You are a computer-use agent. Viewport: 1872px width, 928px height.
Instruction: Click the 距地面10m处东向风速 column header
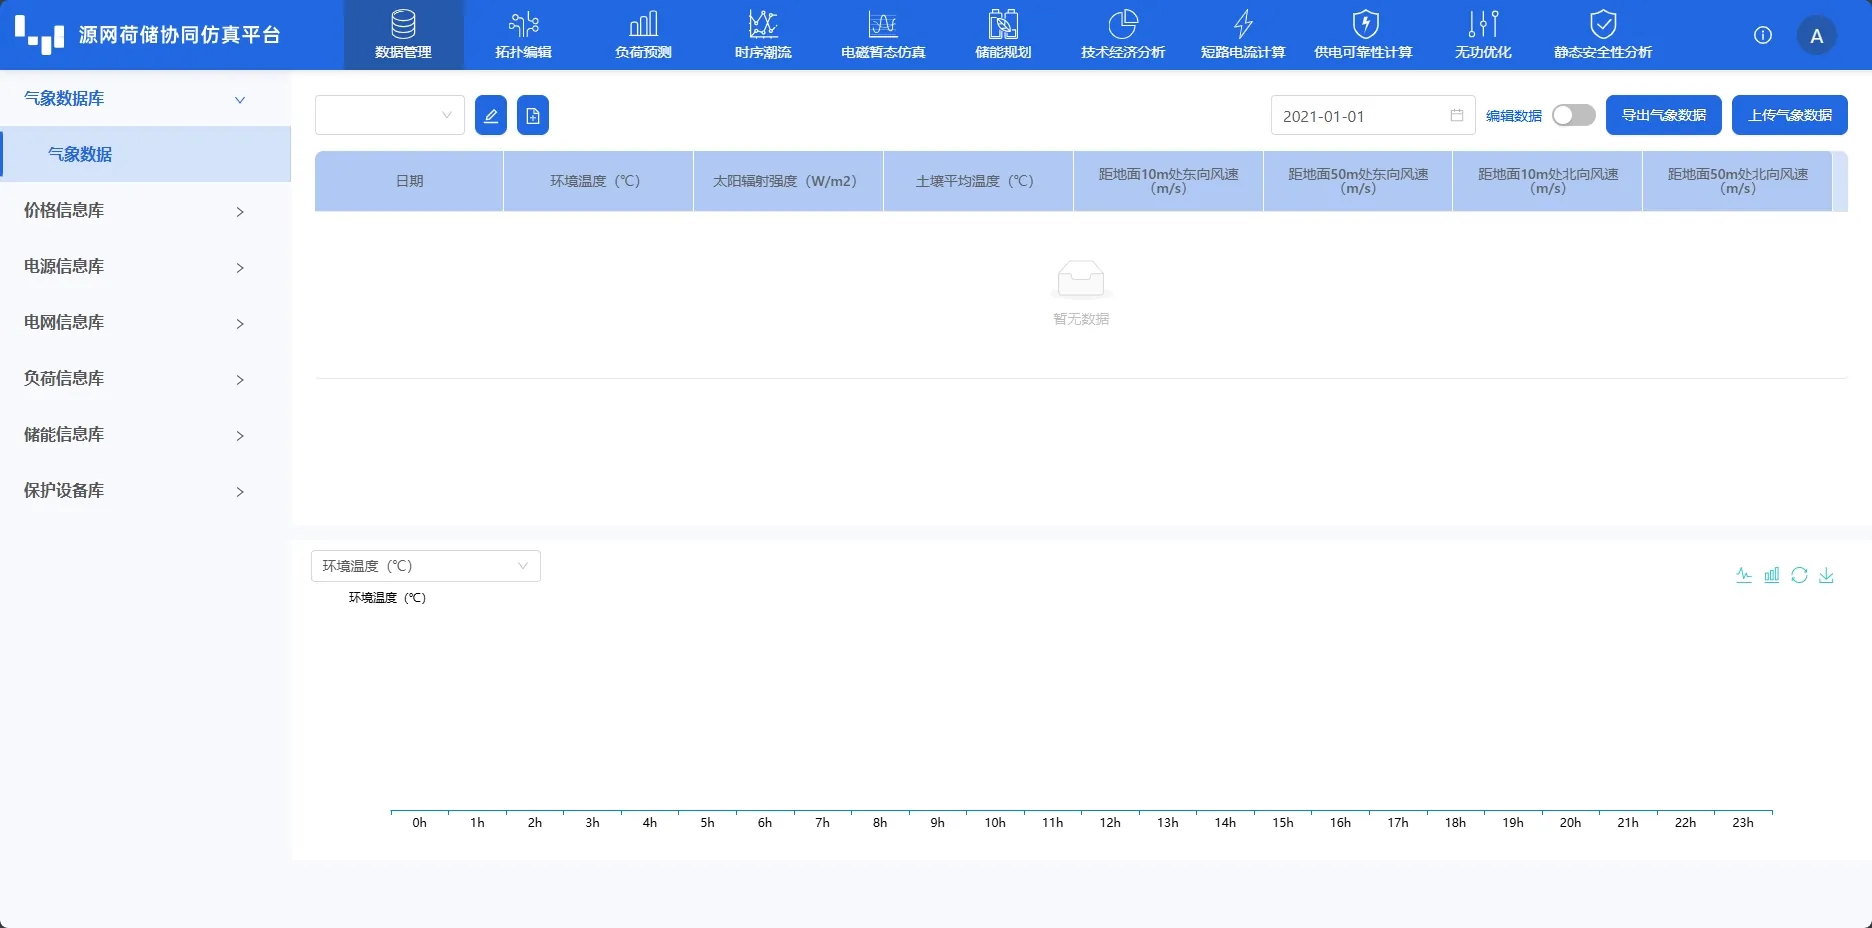1168,181
